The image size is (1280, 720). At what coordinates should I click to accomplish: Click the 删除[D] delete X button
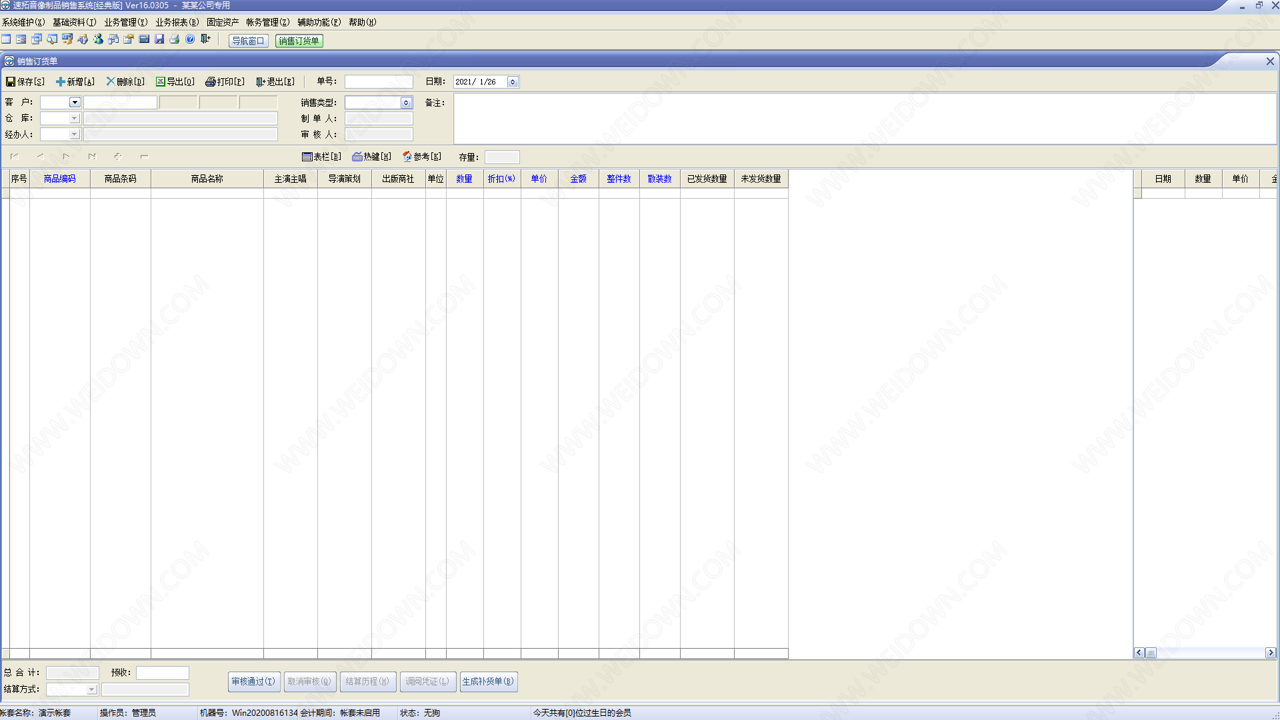click(x=125, y=82)
